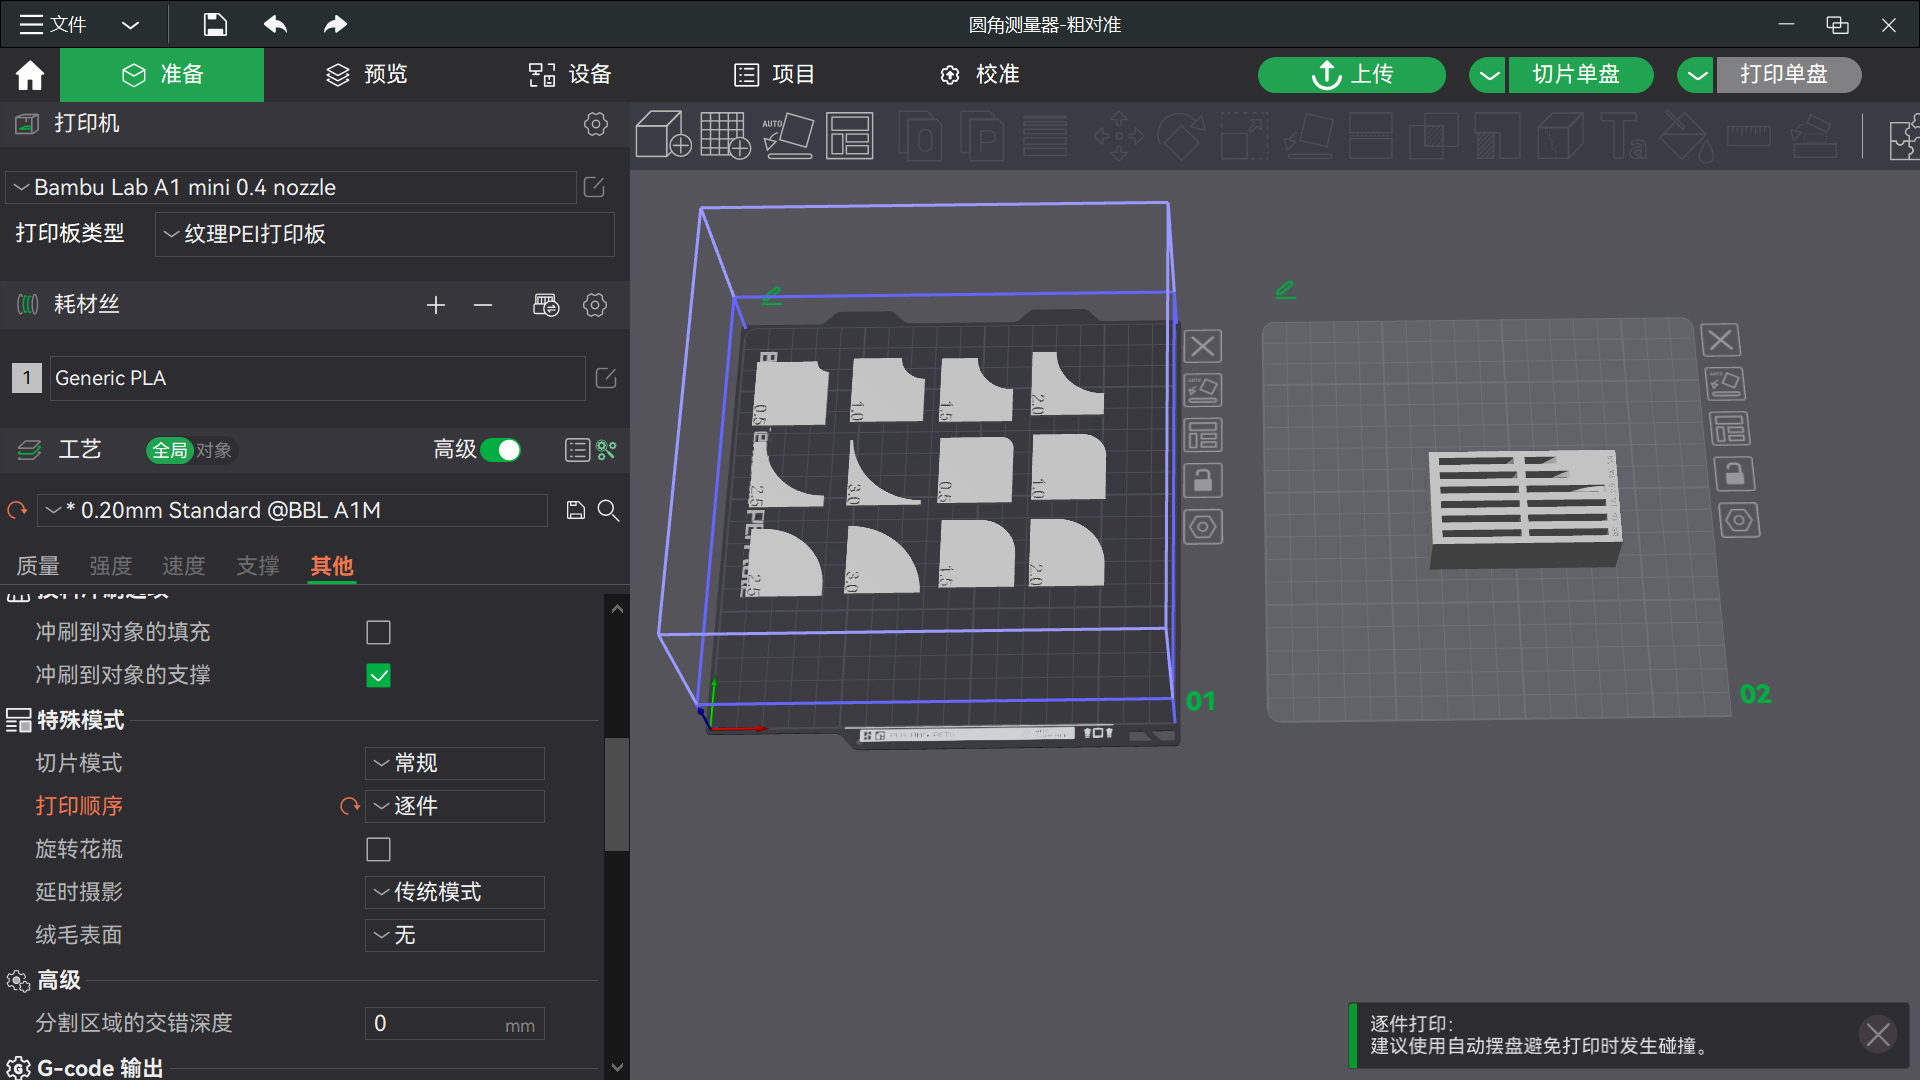The width and height of the screenshot is (1920, 1080).
Task: Switch to the 预览 preview tab
Action: pos(366,75)
